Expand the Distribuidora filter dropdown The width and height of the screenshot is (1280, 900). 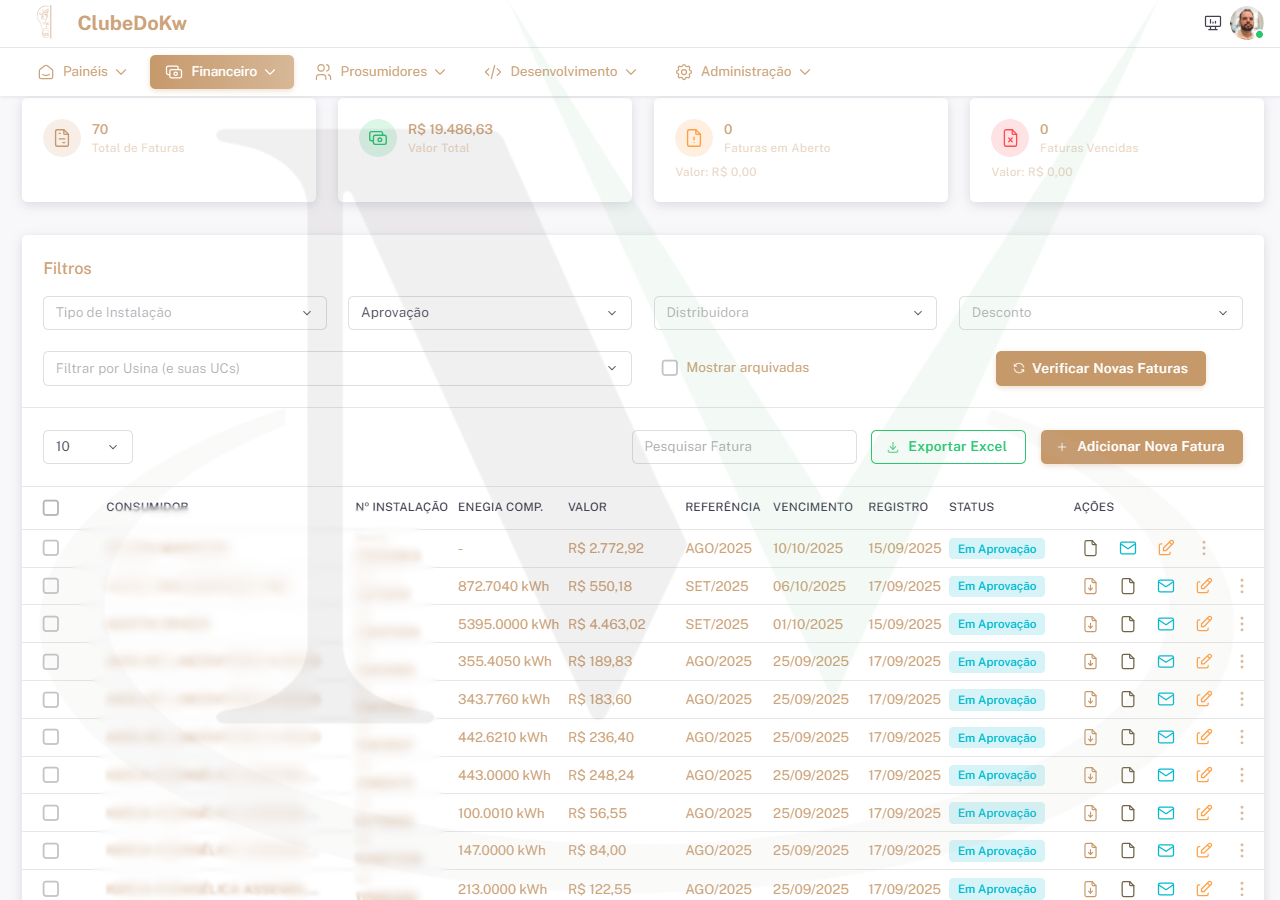(x=795, y=313)
